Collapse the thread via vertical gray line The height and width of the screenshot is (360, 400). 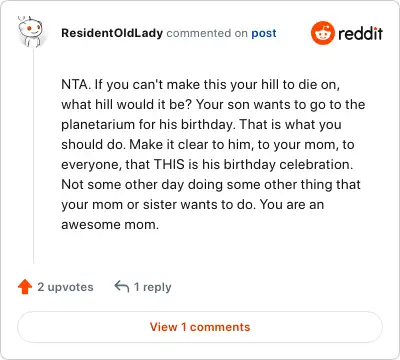pyautogui.click(x=34, y=155)
